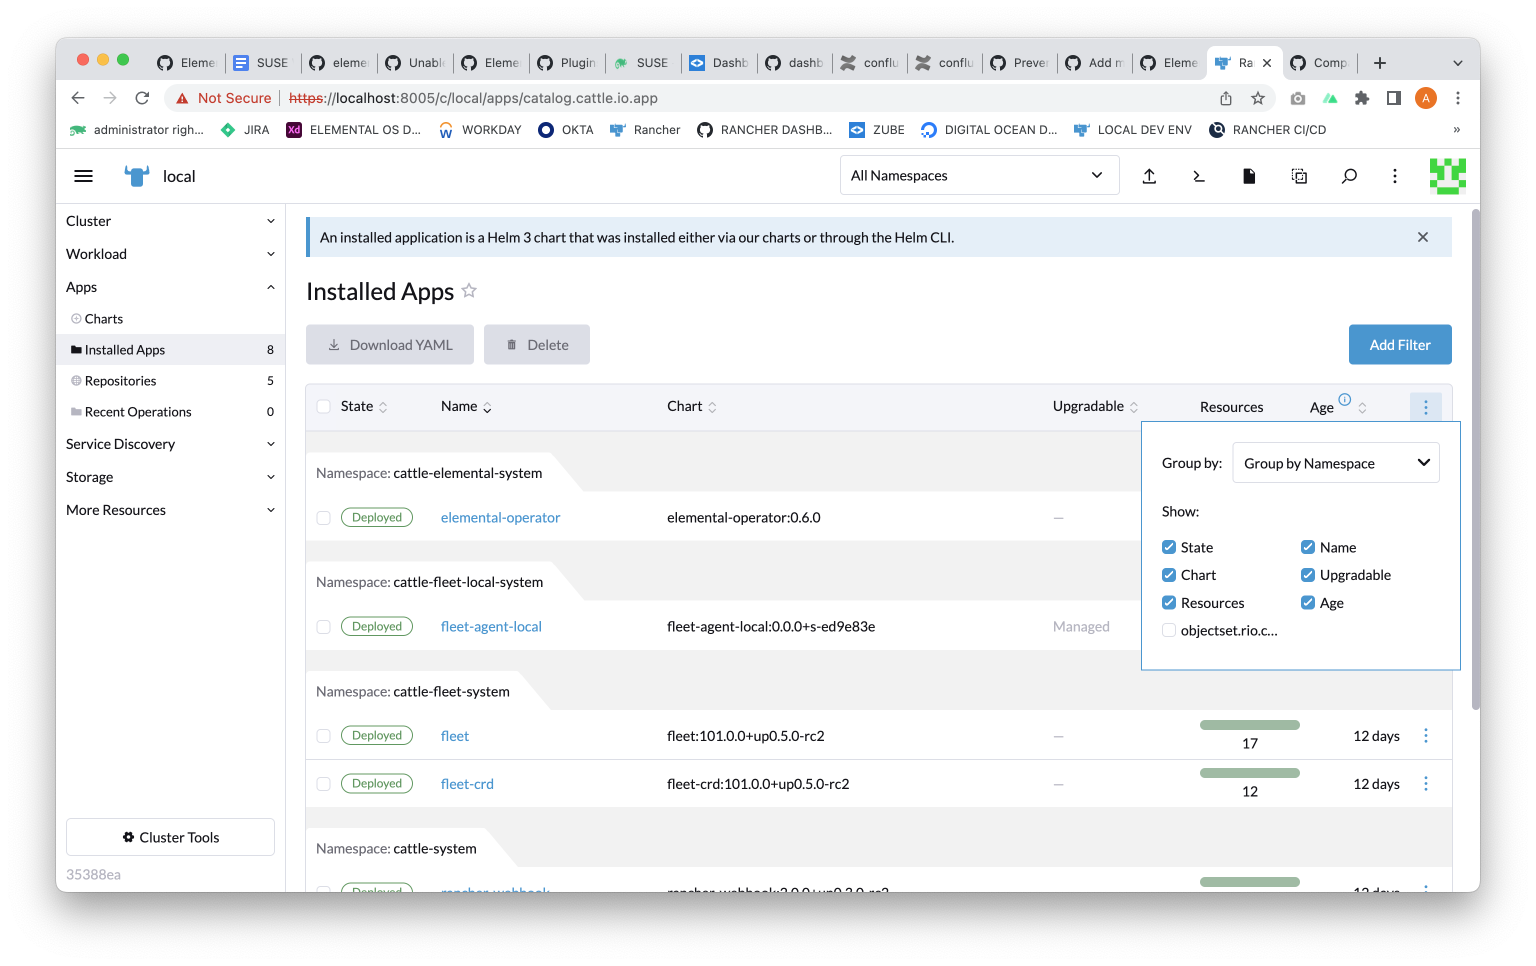Screen dimensions: 1536x966
Task: Open Rancher bookmark in bookmarks bar
Action: (645, 130)
